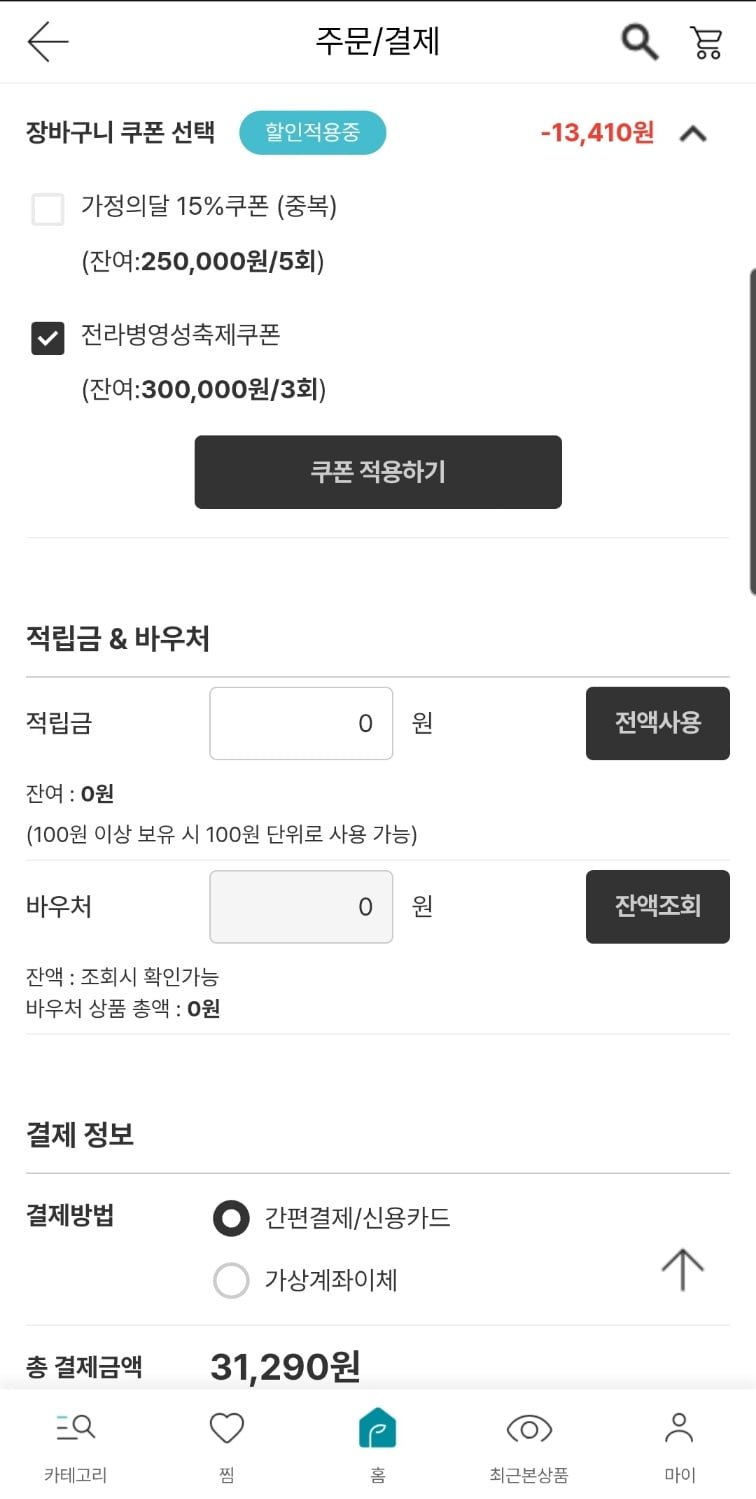The width and height of the screenshot is (756, 1499).
Task: Select 가상계좌이체 payment option
Action: tap(231, 1280)
